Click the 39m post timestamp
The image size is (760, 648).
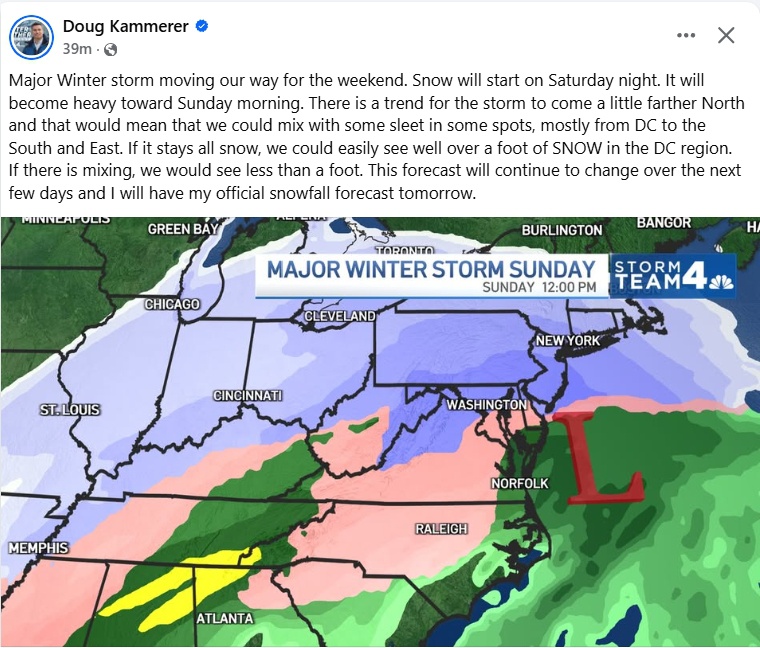tap(77, 49)
